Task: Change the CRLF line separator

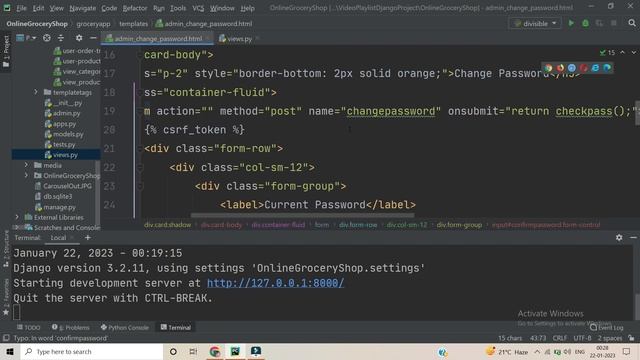Action: 559,338
